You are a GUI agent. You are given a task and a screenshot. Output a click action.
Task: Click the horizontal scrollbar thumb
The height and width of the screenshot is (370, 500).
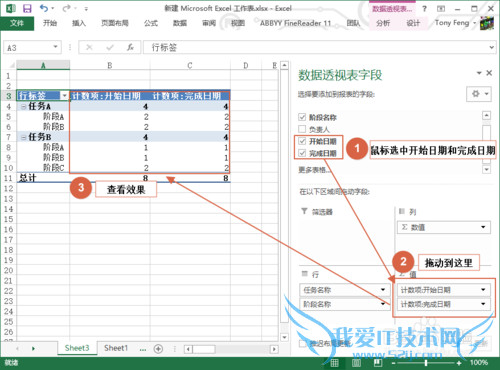(204, 349)
